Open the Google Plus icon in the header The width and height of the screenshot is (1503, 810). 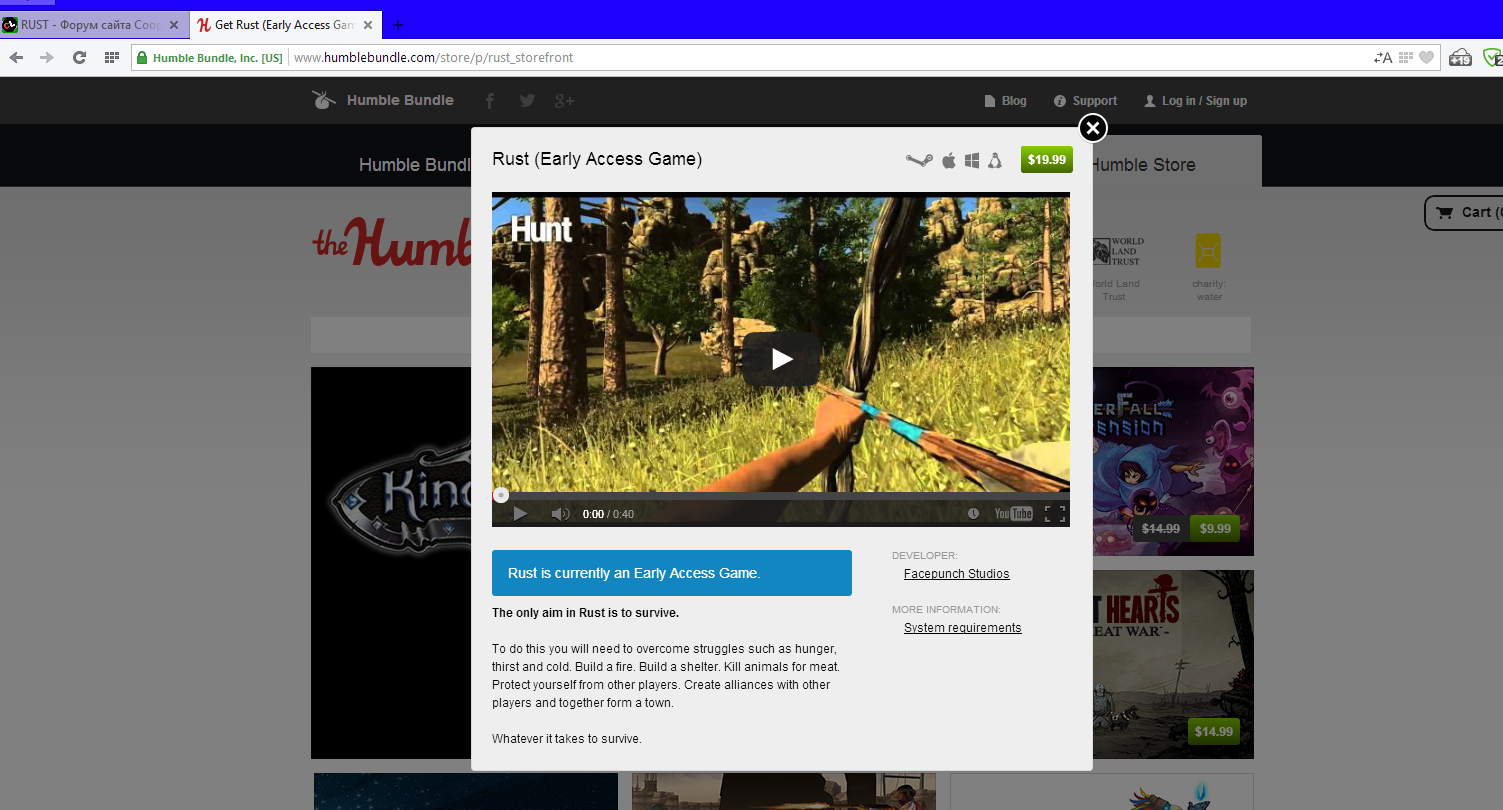click(564, 101)
